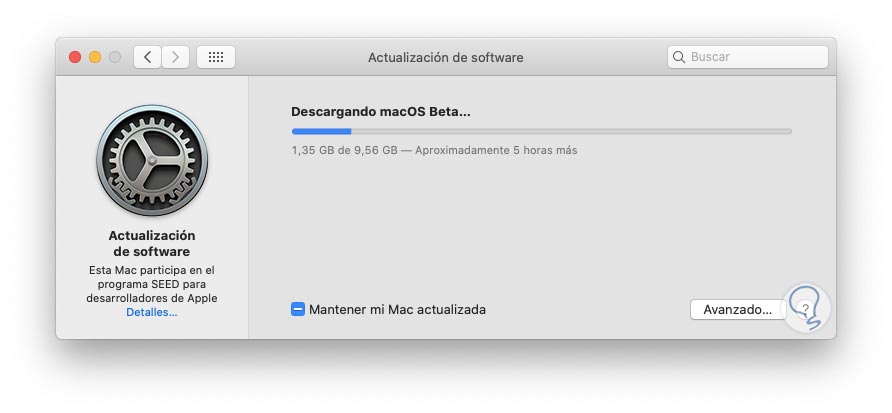Click the Descargando macOS Beta heading
The width and height of the screenshot is (892, 413).
pyautogui.click(x=380, y=112)
